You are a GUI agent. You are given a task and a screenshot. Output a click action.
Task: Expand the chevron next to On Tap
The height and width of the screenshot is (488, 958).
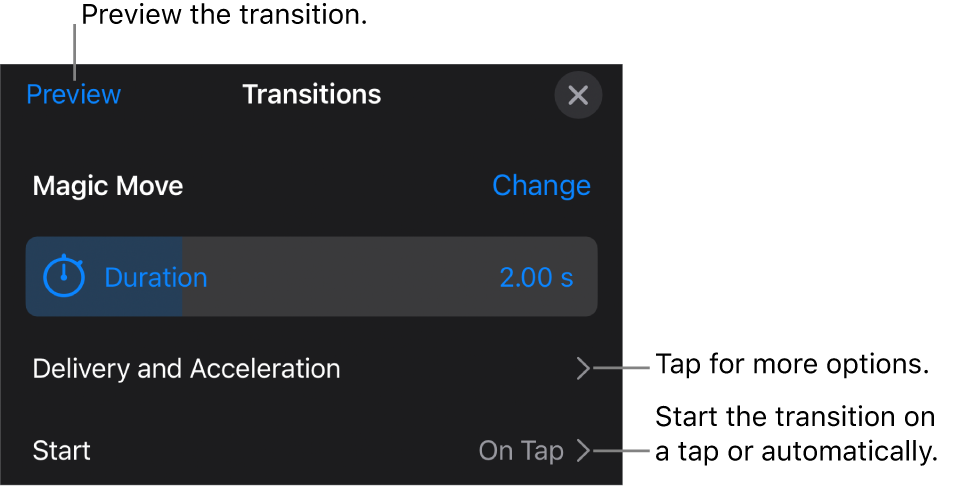tap(584, 451)
